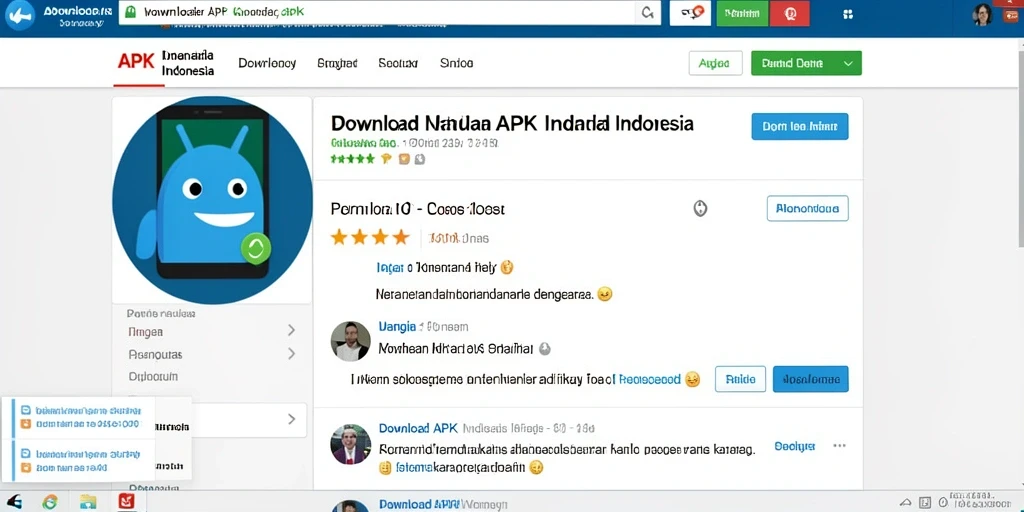Click the outlined Rnide button
The width and height of the screenshot is (1024, 512).
pyautogui.click(x=741, y=379)
